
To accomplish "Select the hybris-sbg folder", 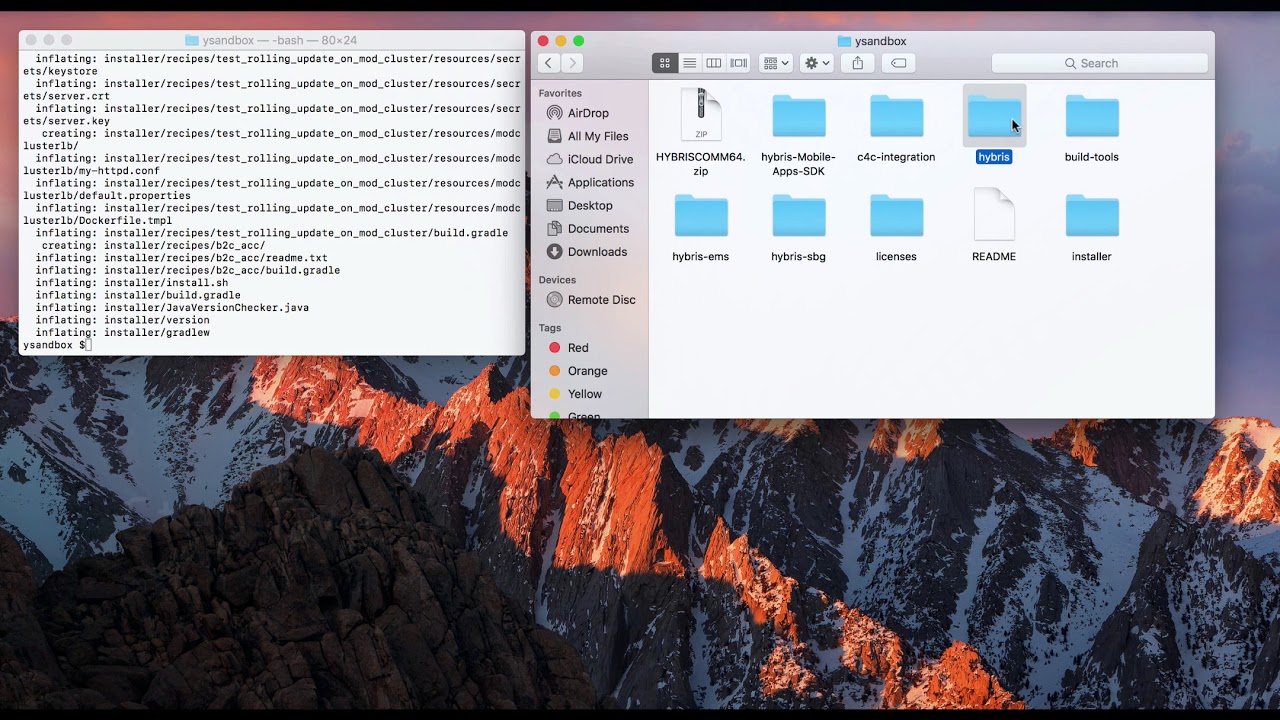I will click(x=799, y=216).
